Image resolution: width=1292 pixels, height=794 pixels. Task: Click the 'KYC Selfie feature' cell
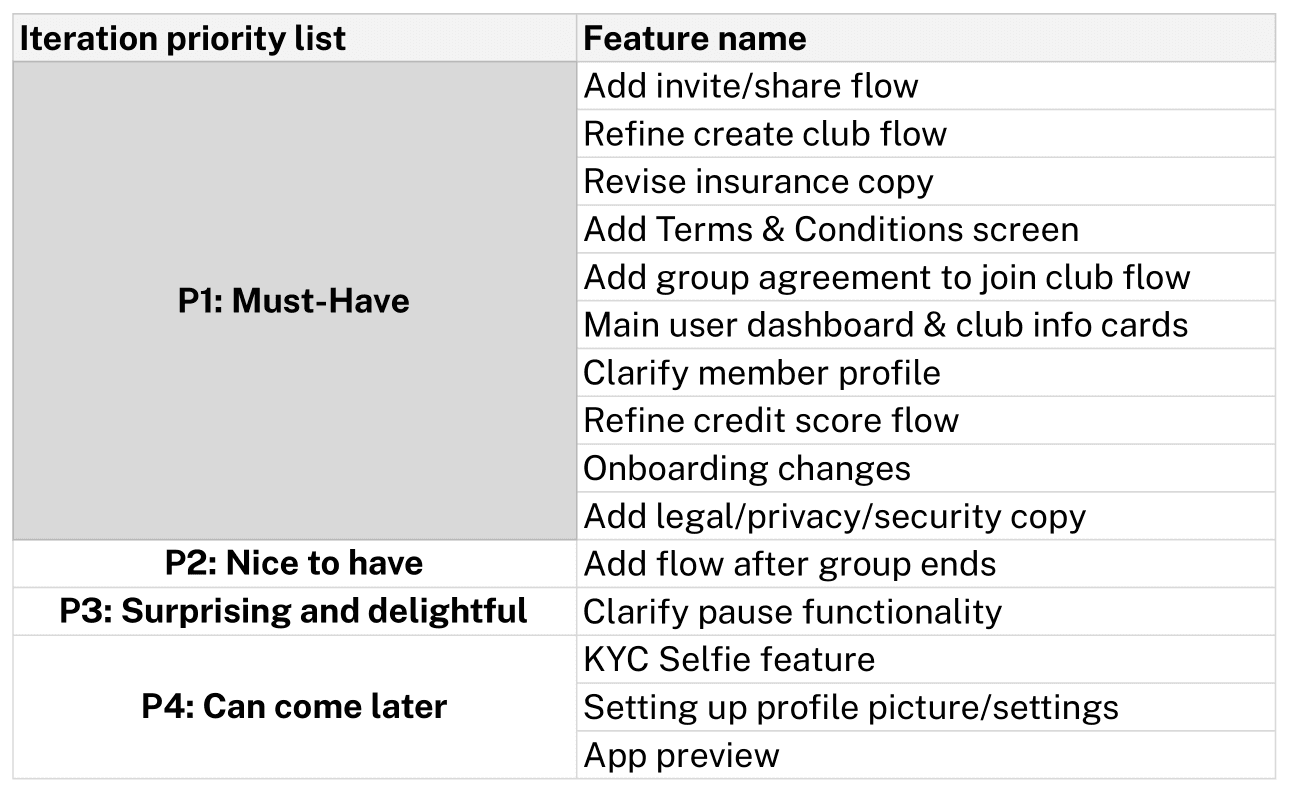[x=926, y=659]
